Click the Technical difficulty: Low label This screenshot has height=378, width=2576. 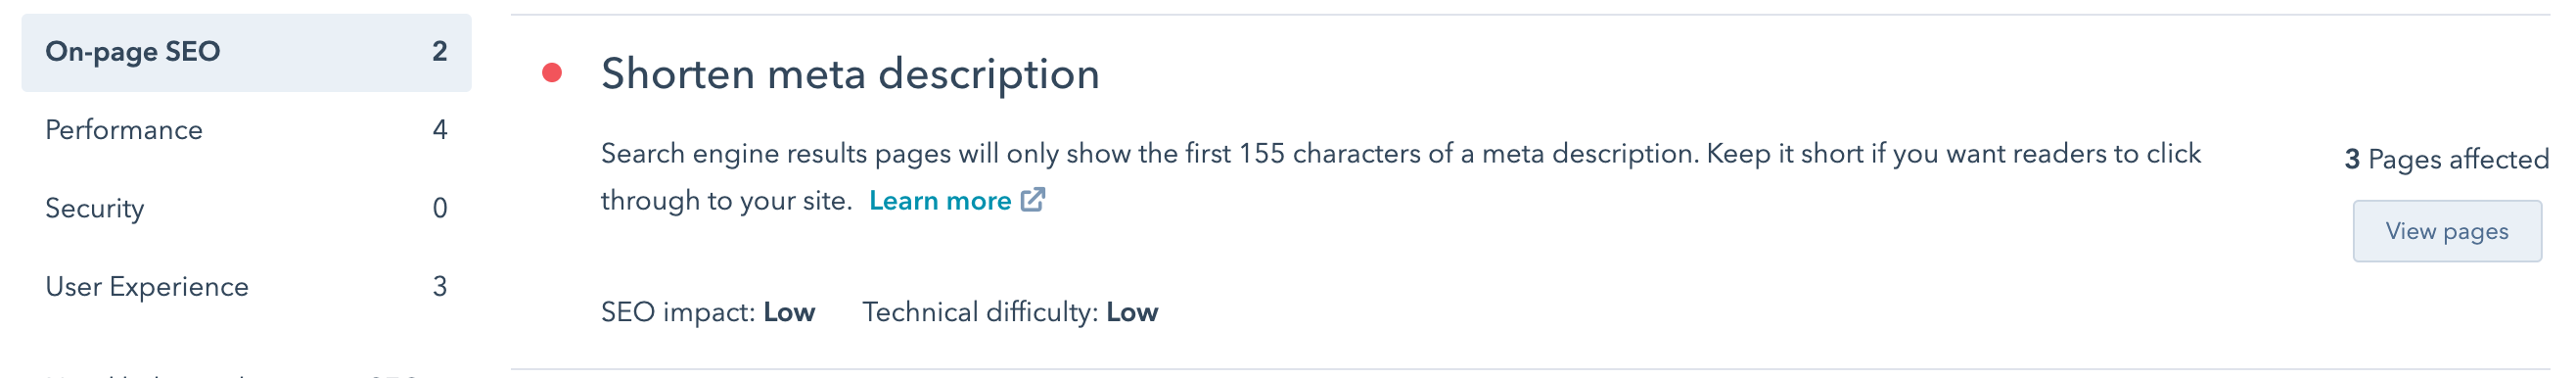coord(1010,312)
